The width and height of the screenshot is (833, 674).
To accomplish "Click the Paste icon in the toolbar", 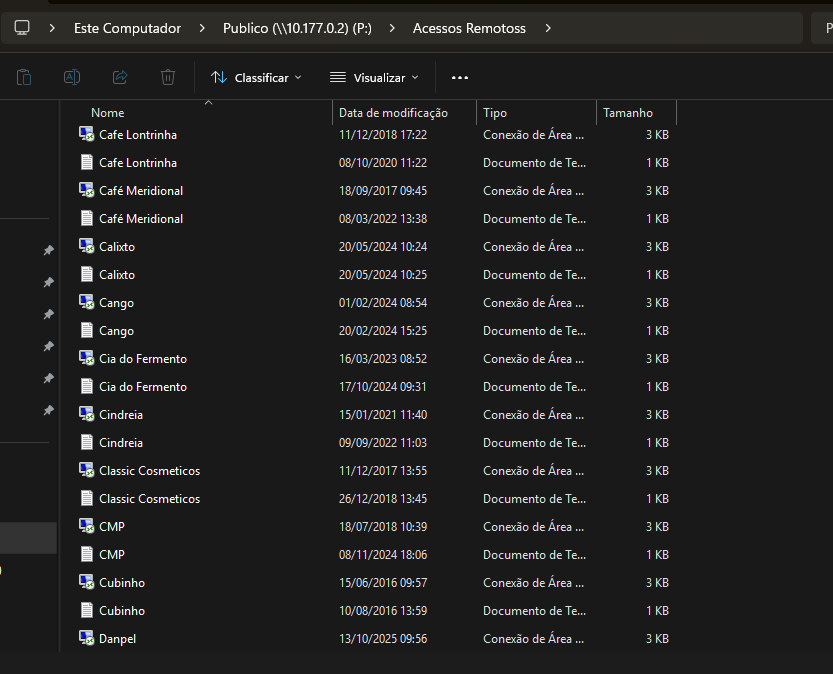I will 24,77.
